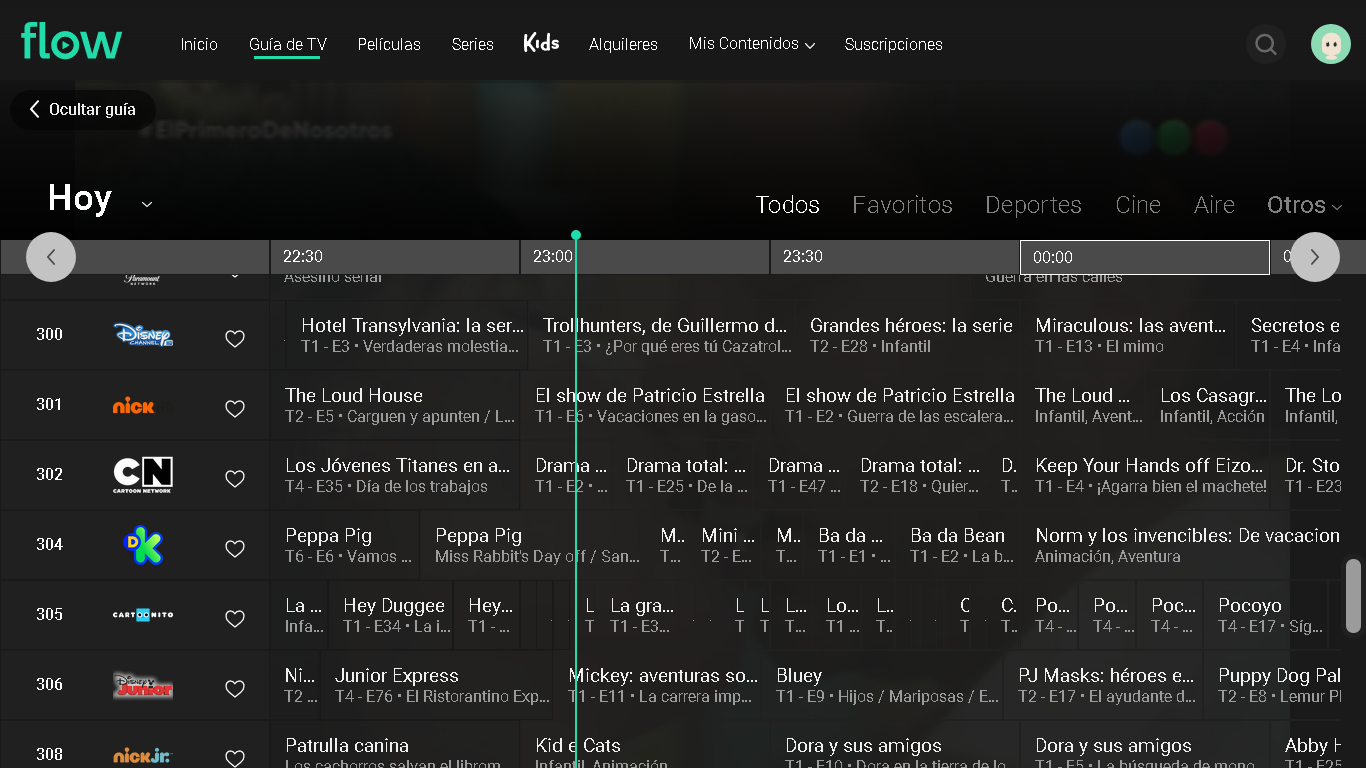This screenshot has width=1366, height=768.
Task: Mark channel 305 Cartoonito as favorite
Action: pyautogui.click(x=235, y=619)
